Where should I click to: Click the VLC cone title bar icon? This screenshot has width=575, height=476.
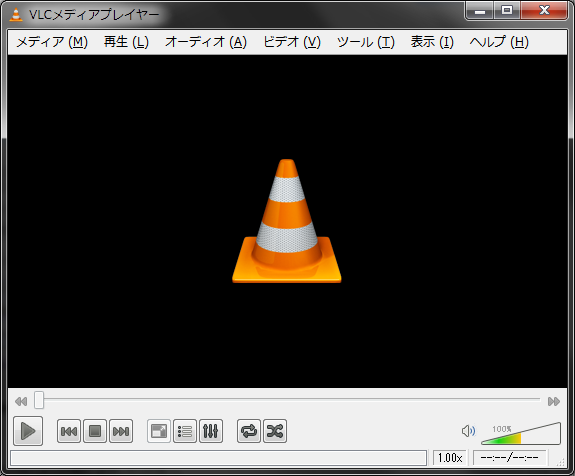pos(15,14)
